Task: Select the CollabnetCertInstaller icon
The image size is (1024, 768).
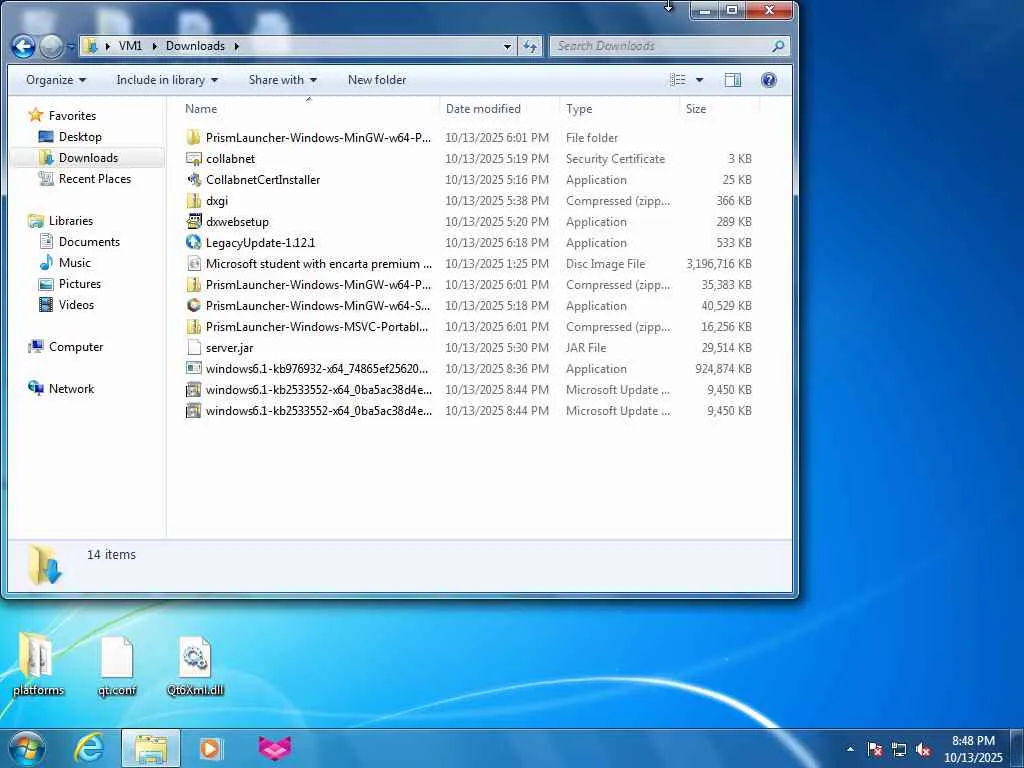Action: [x=193, y=180]
